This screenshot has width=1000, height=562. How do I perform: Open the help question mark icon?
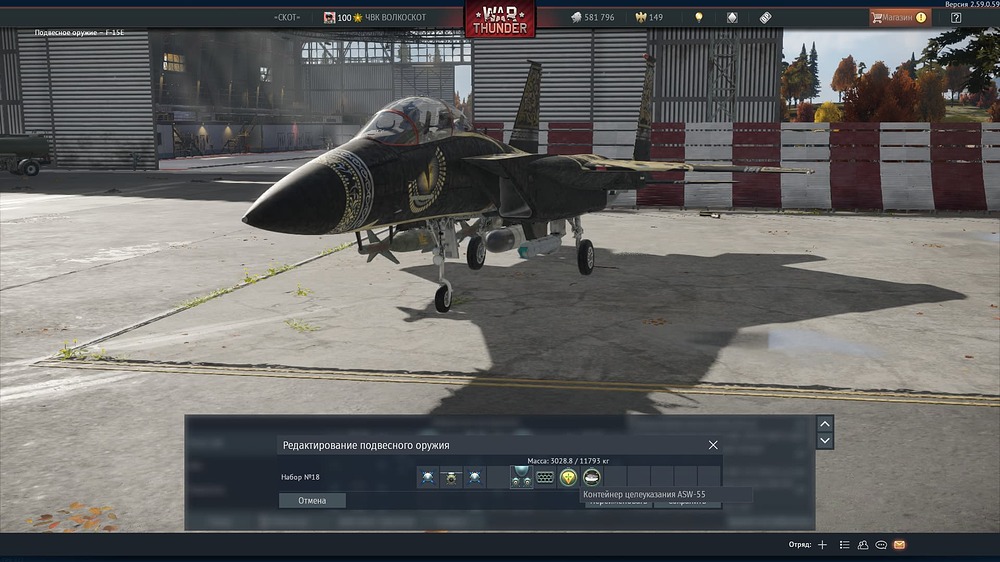(x=956, y=18)
